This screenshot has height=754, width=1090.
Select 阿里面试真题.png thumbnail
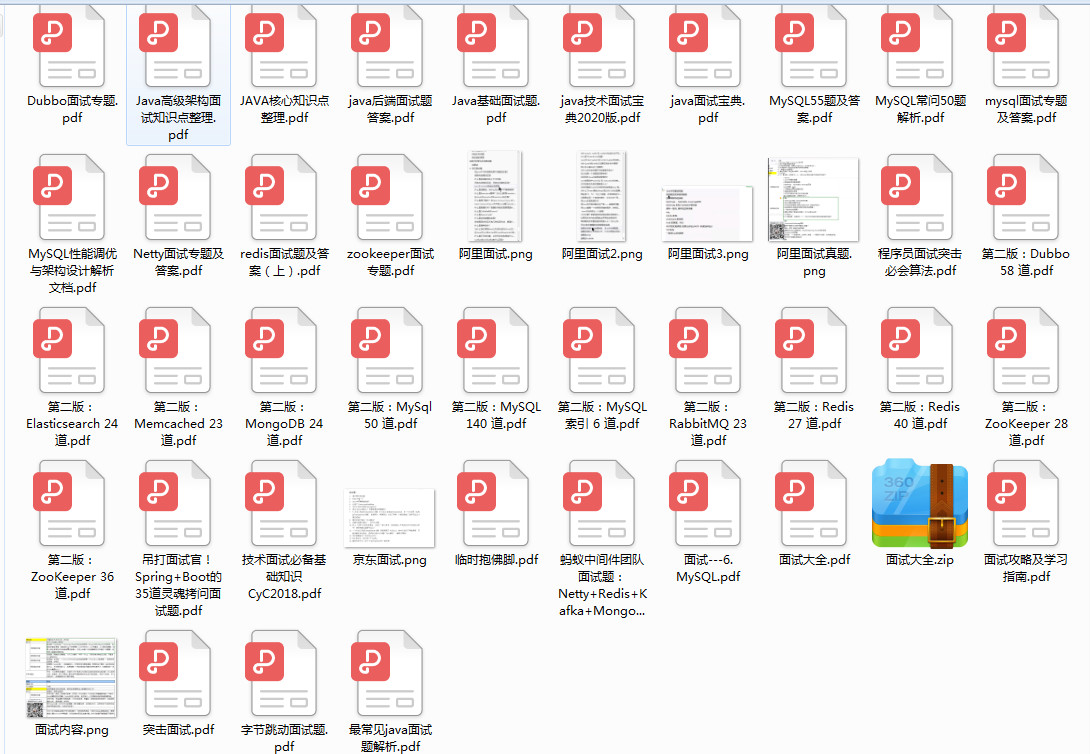coord(814,199)
